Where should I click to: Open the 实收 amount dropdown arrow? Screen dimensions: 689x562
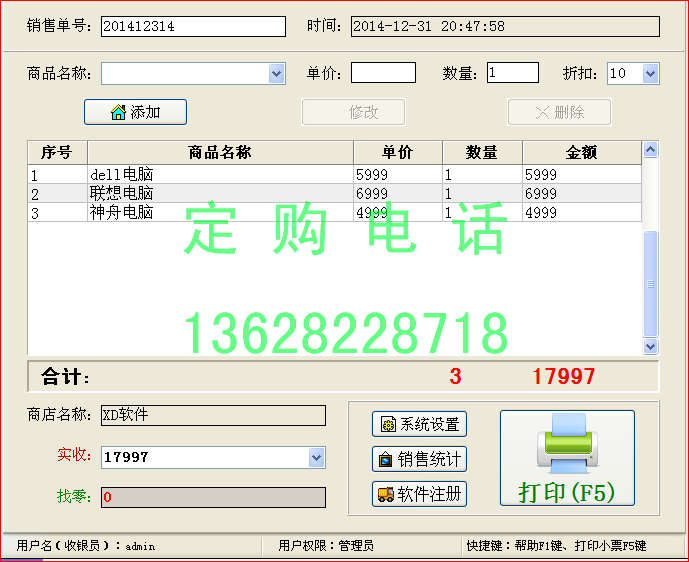[316, 457]
